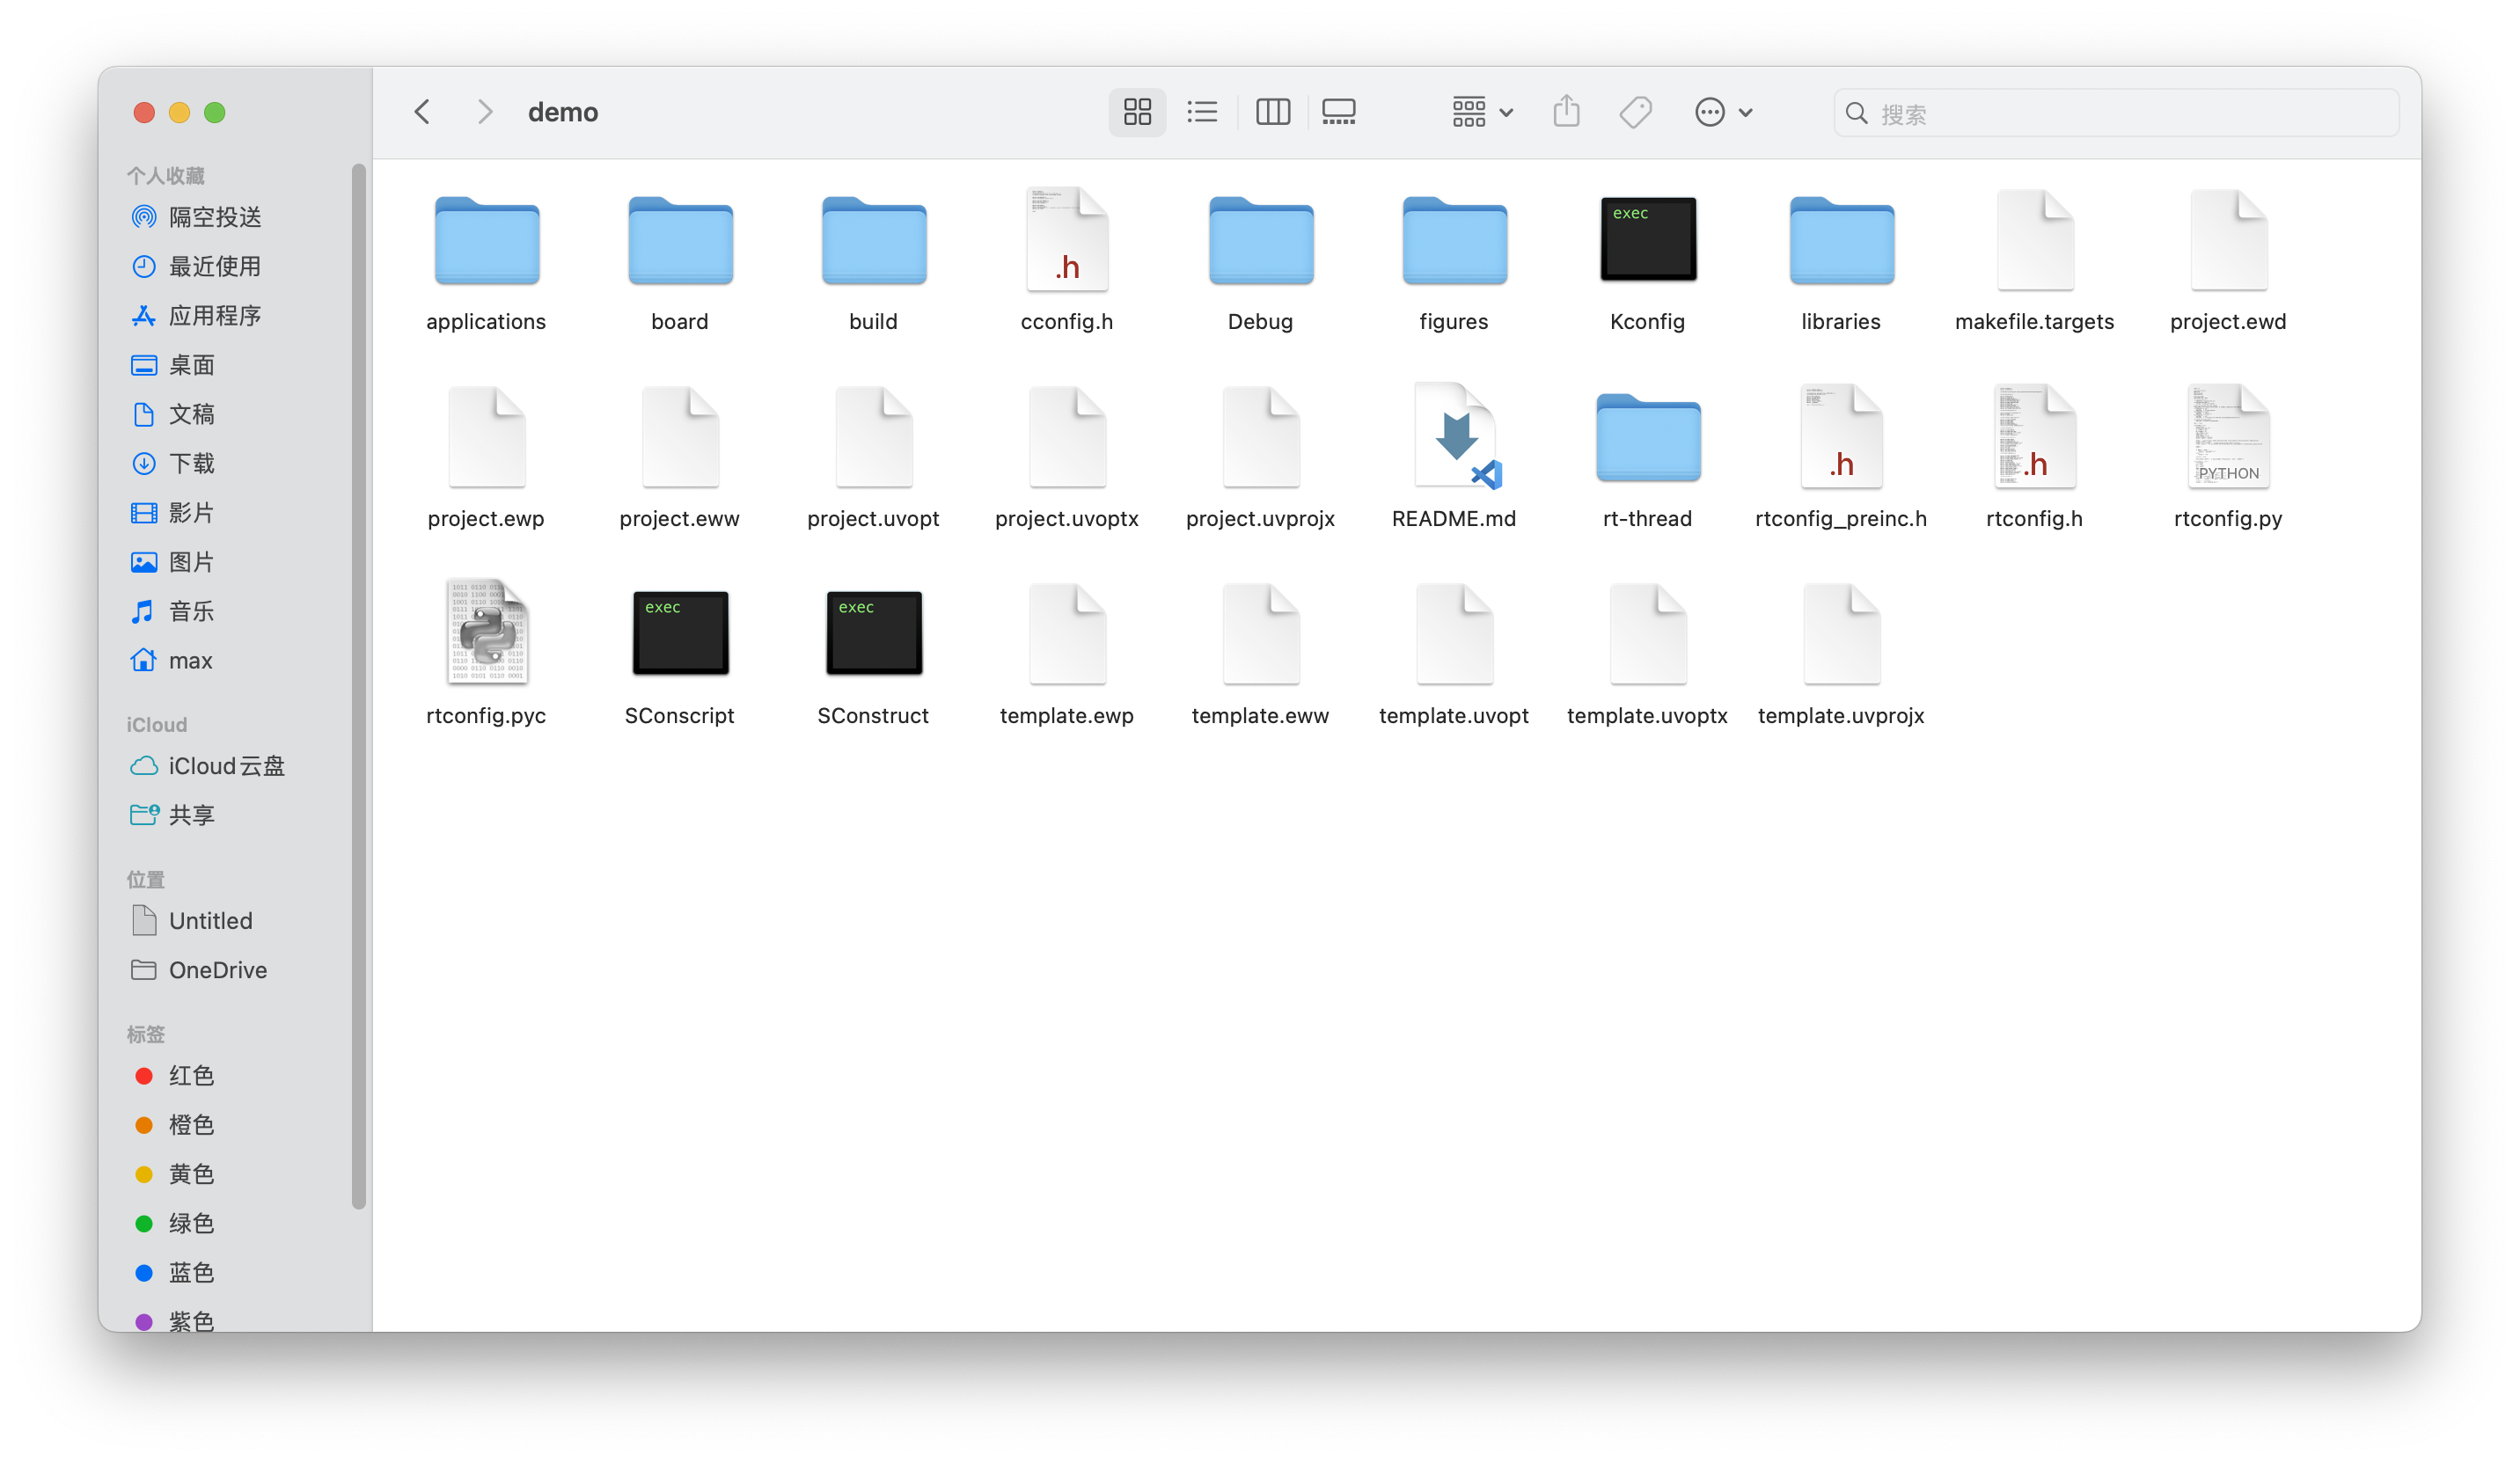Open the more actions ellipsis dropdown
Image resolution: width=2520 pixels, height=1462 pixels.
(1723, 112)
